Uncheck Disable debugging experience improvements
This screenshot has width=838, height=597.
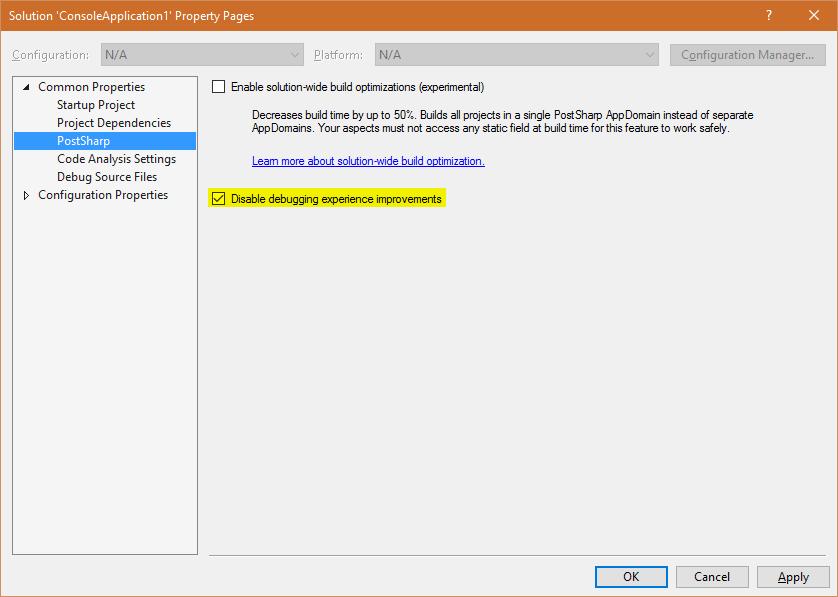pos(219,199)
